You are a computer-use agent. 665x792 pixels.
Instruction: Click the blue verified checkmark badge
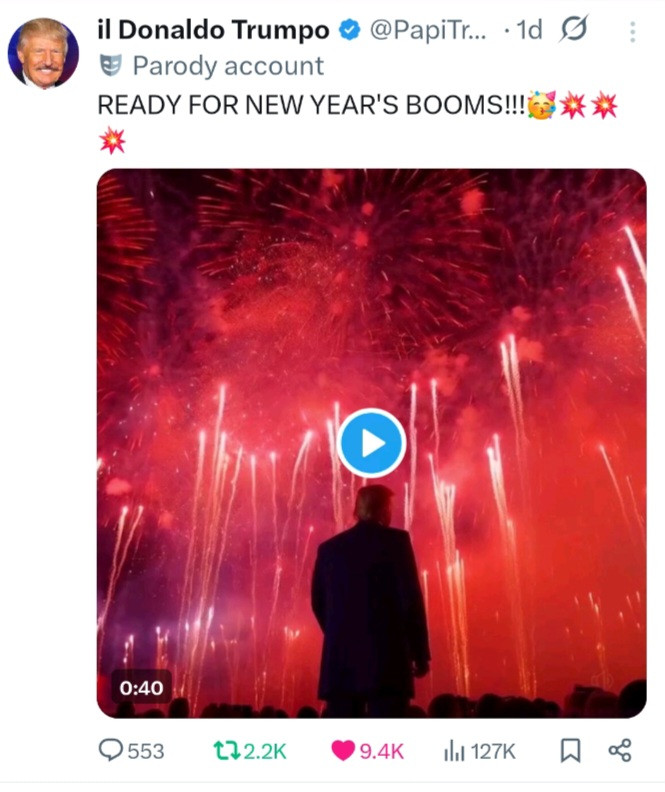pos(349,30)
